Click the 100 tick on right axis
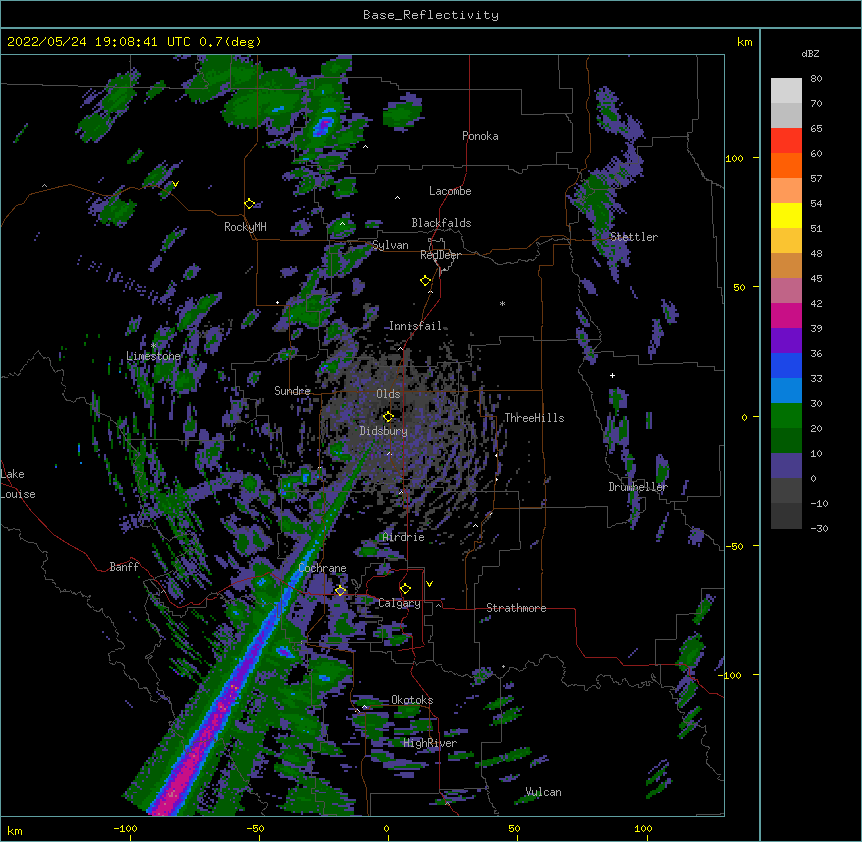Screen dimensions: 862x842 tap(734, 158)
